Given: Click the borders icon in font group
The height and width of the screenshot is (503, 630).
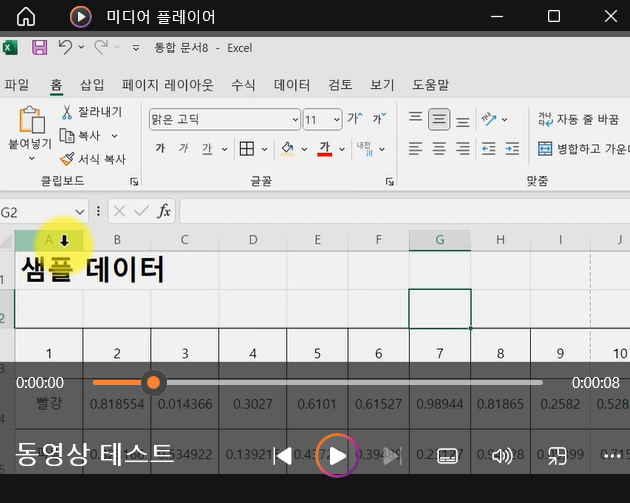Looking at the screenshot, I should click(246, 149).
